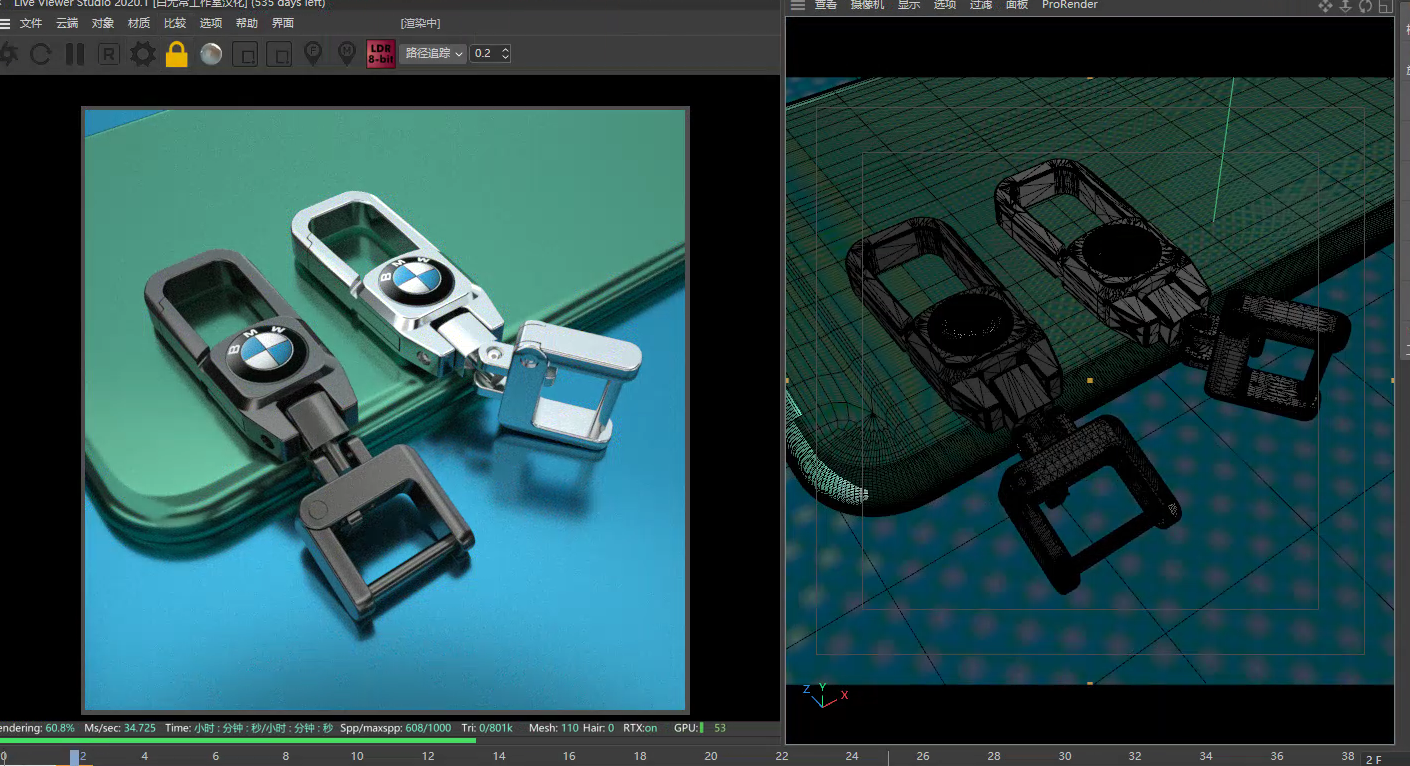Open the 云端 menu
Screen dimensions: 1410x766
[67, 23]
